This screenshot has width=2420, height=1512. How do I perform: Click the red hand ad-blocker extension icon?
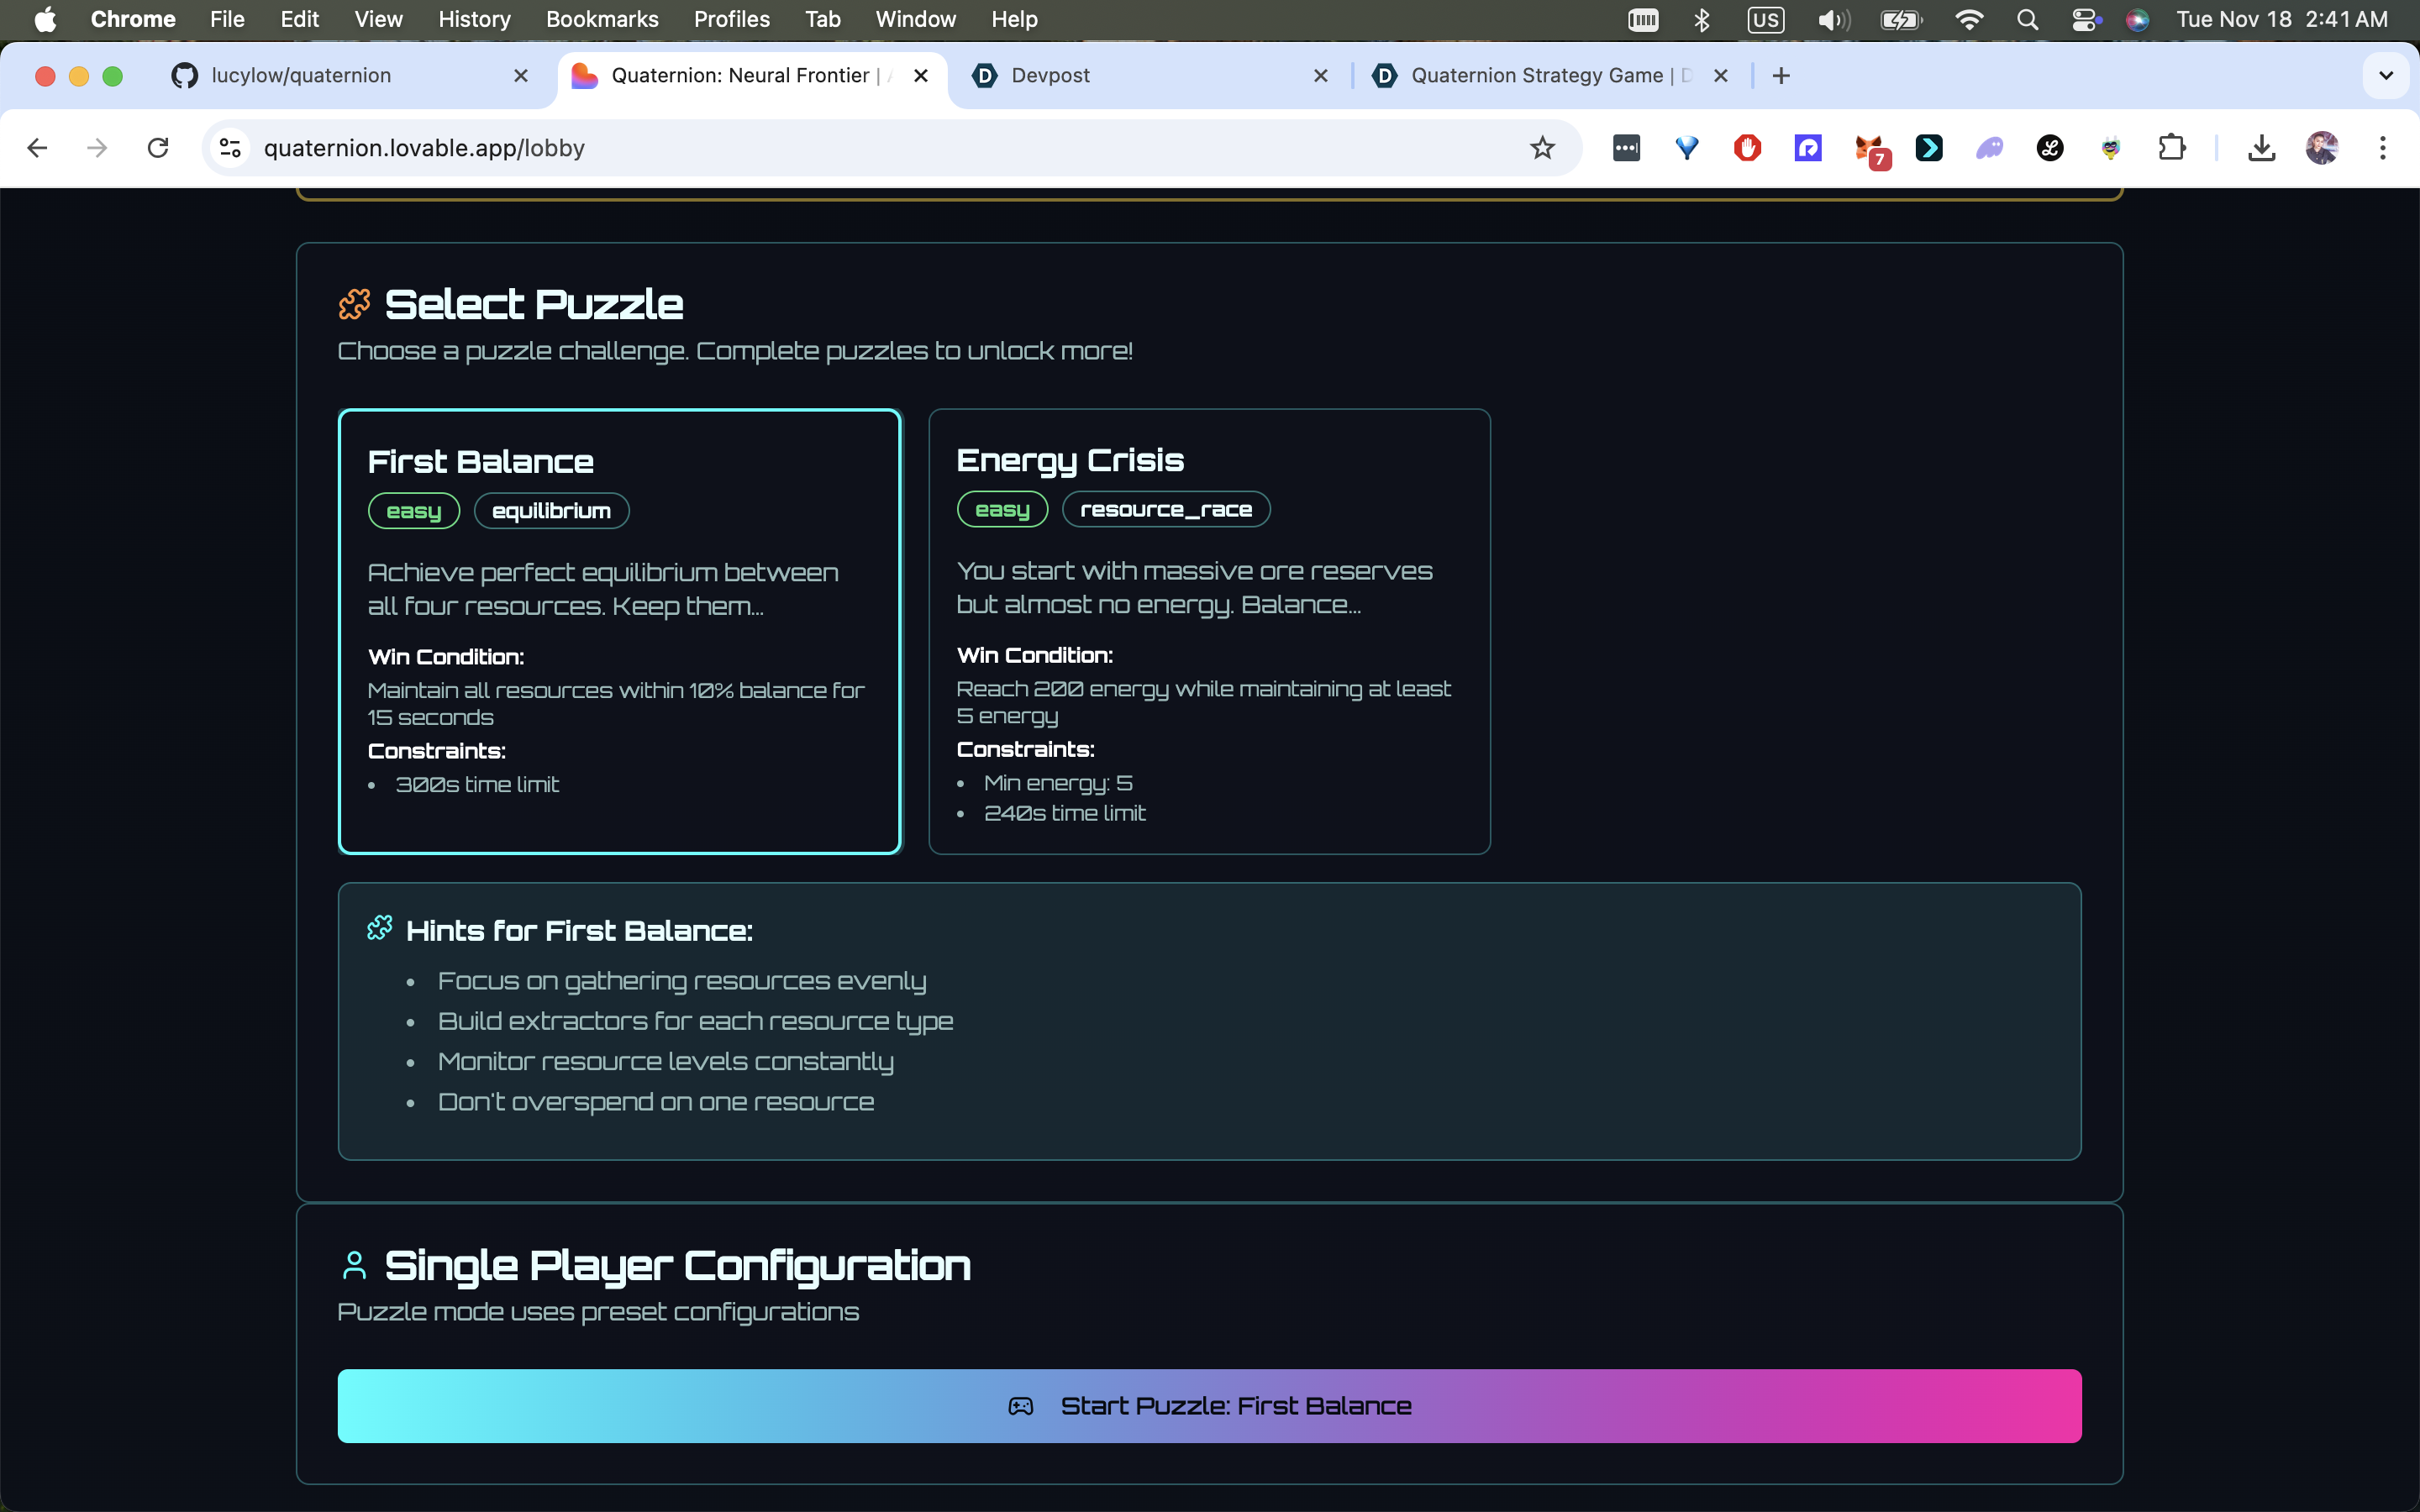coord(1747,148)
